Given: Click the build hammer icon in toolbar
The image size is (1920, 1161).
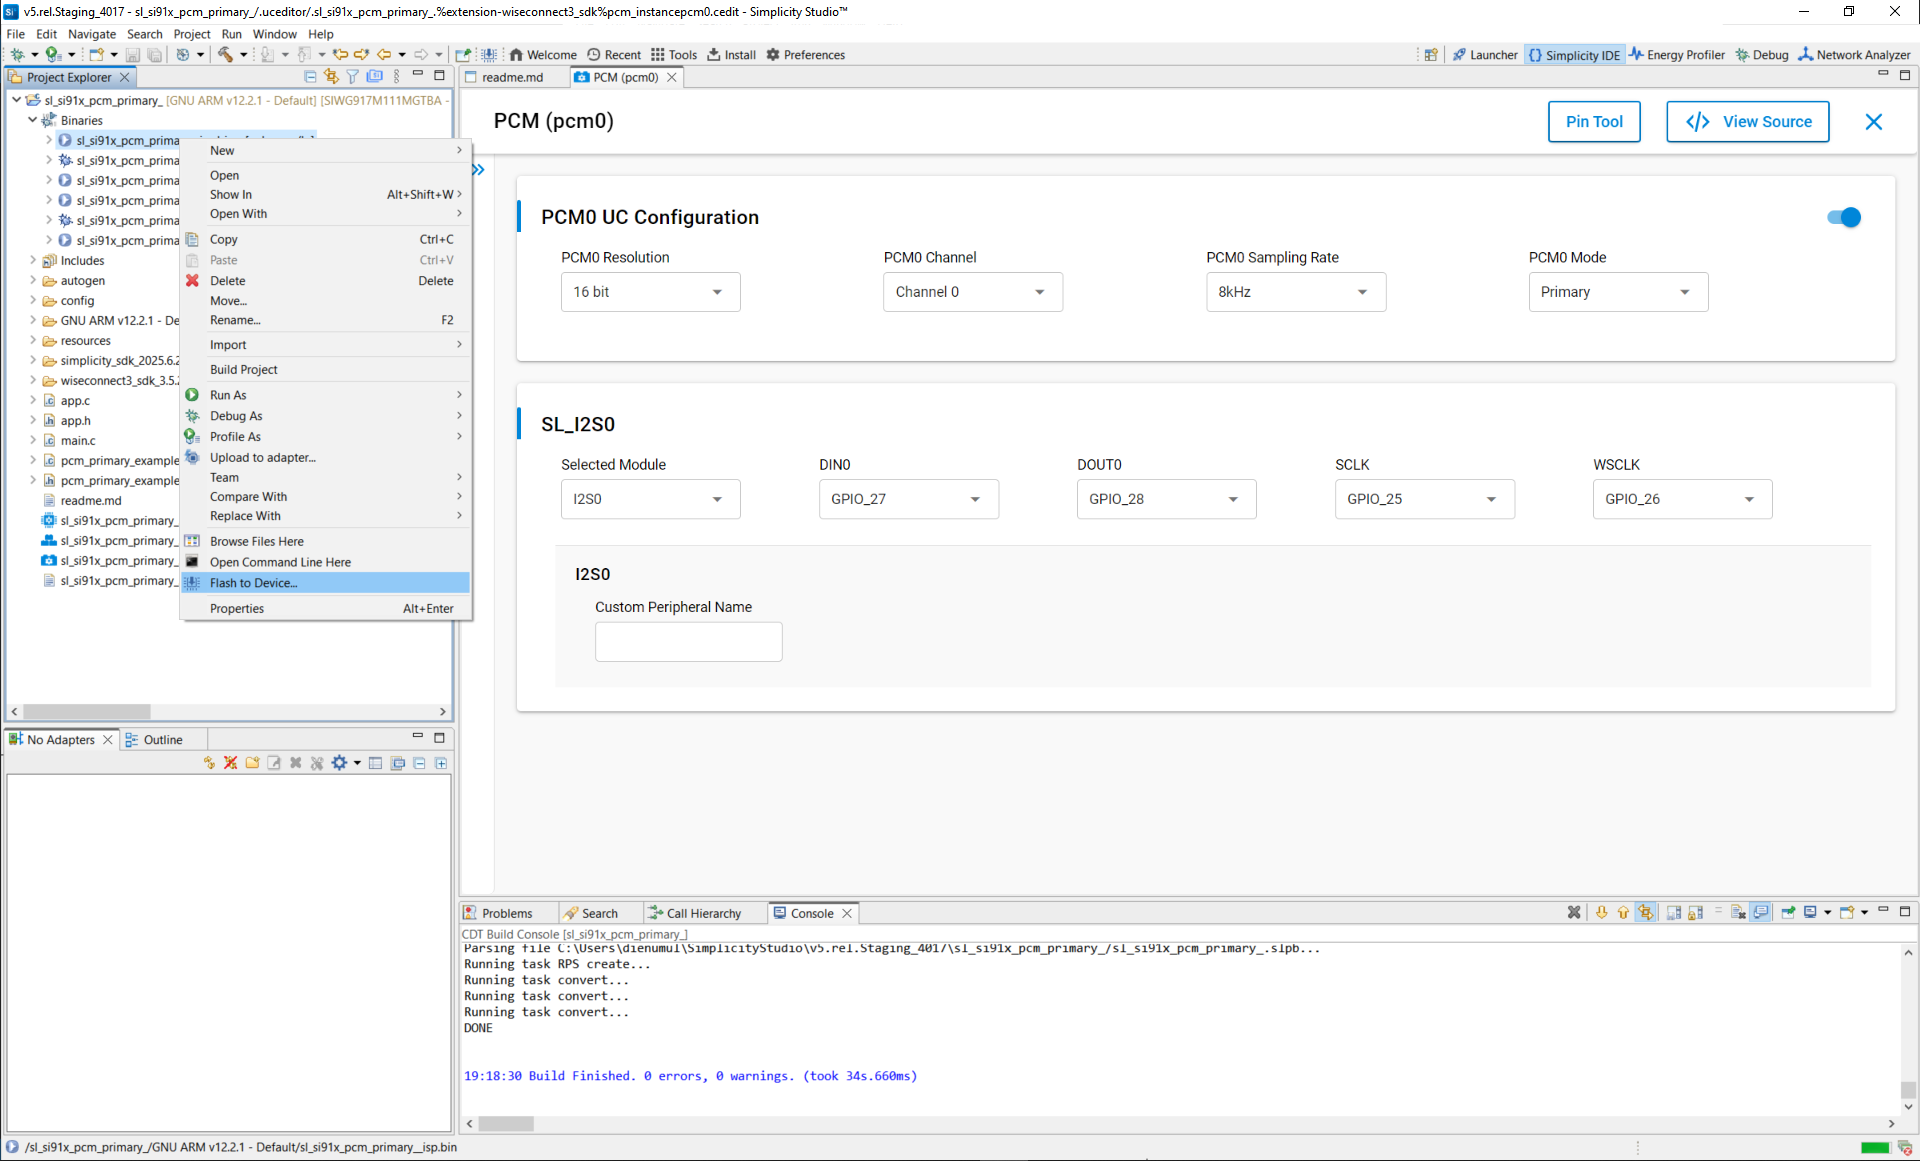Looking at the screenshot, I should [225, 55].
